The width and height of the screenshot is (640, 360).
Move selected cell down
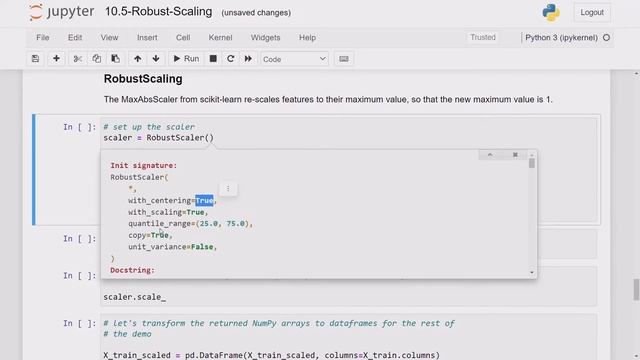[x=156, y=59]
